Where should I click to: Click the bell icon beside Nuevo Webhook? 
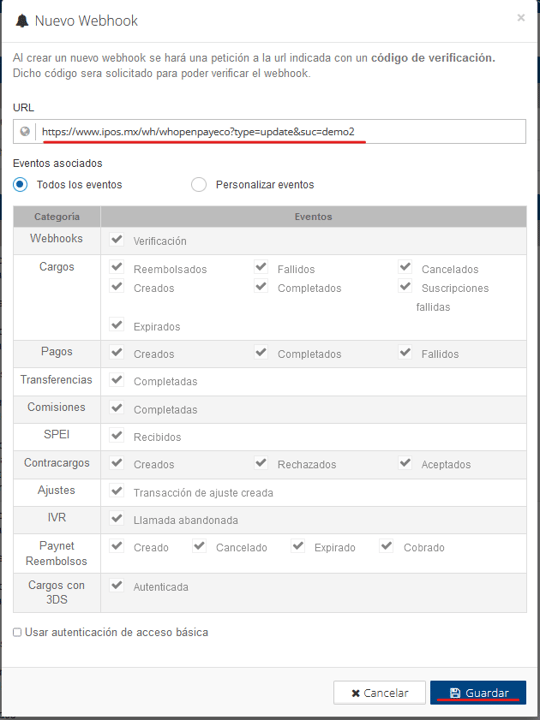pyautogui.click(x=22, y=21)
